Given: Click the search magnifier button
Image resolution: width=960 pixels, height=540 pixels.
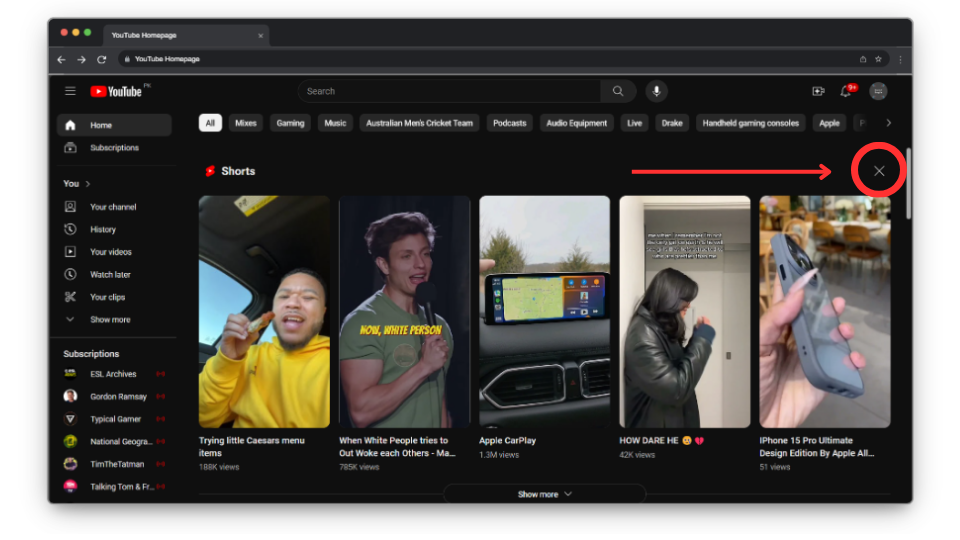Looking at the screenshot, I should 618,91.
